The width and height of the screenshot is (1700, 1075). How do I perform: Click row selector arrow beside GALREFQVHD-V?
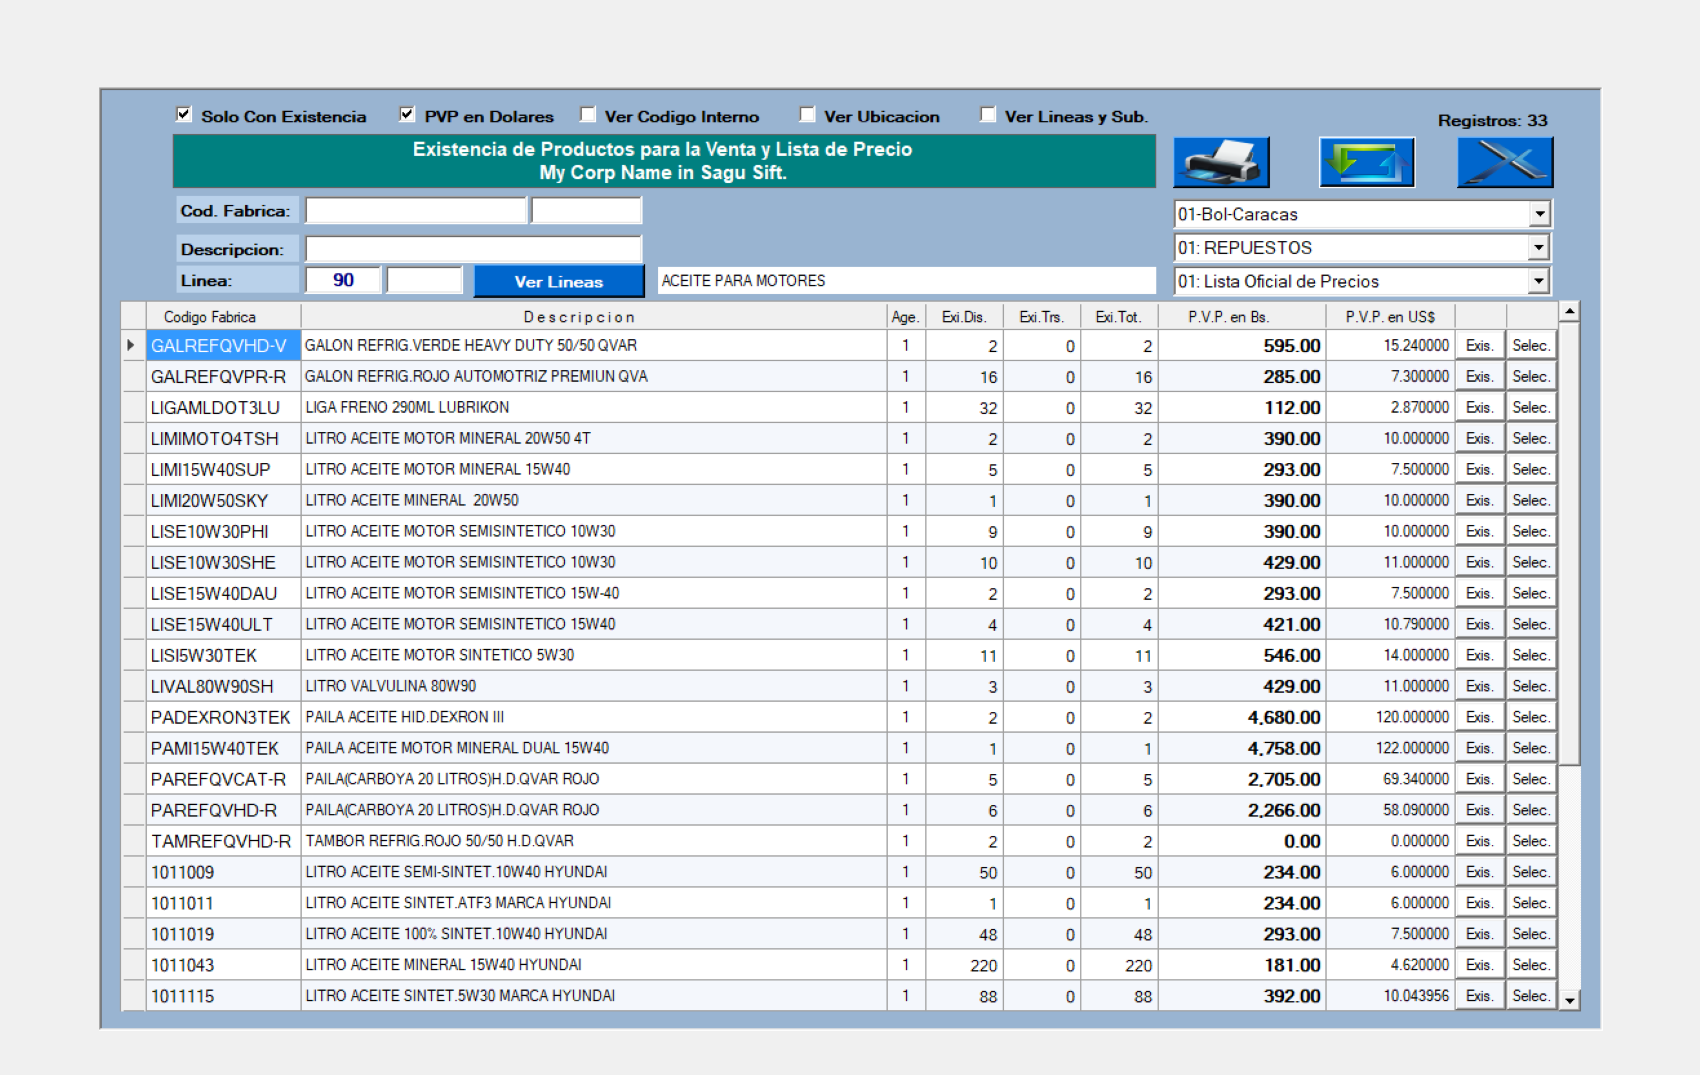132,345
